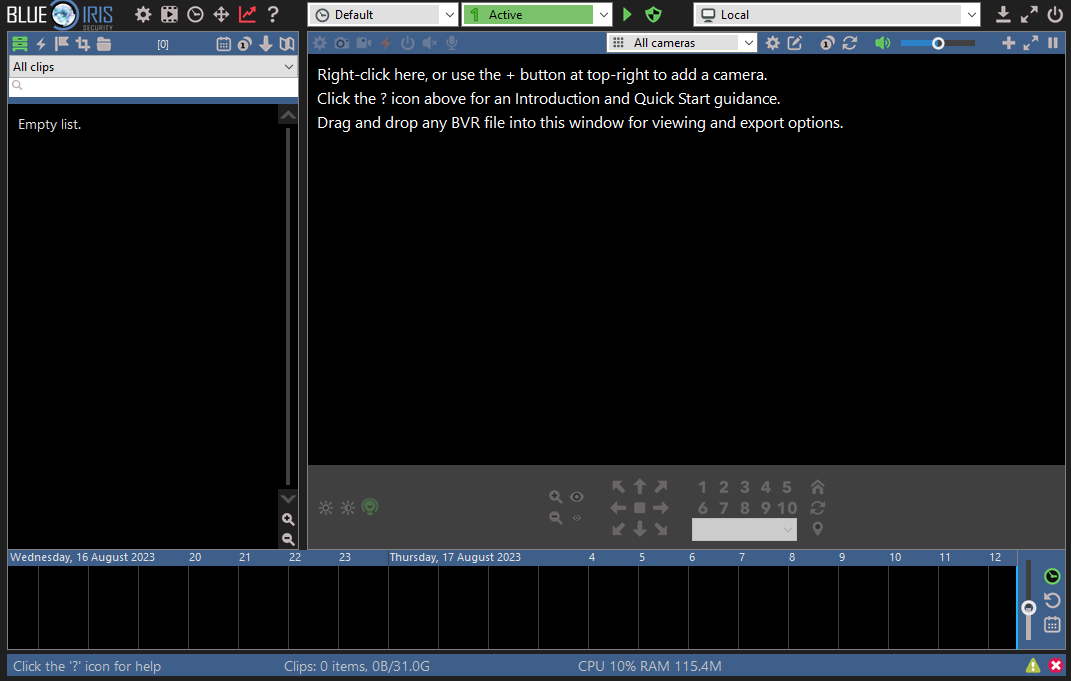Click the PTZ right arrow

[x=660, y=508]
